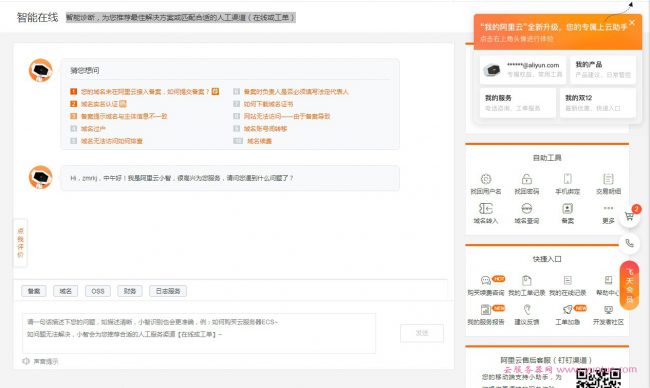Open the 交易明细 document tool
Screen dimensions: 650x388
click(608, 184)
